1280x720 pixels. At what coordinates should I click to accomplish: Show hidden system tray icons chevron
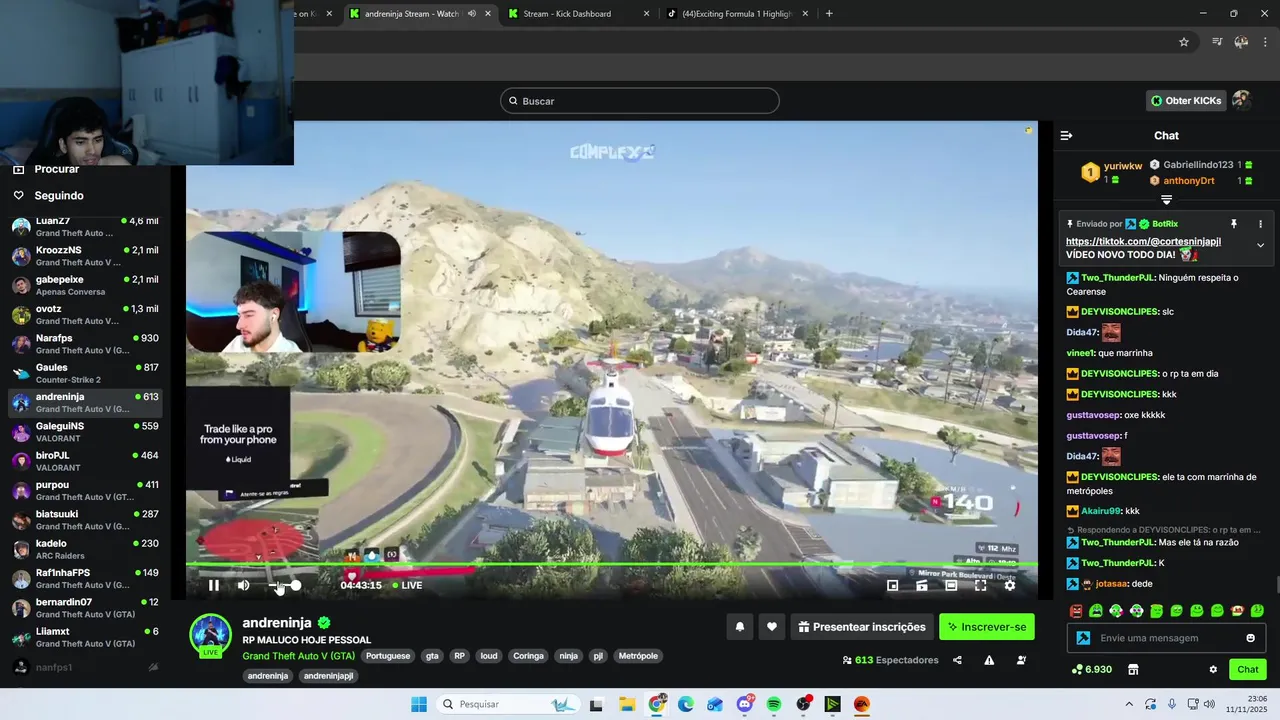coord(1129,704)
